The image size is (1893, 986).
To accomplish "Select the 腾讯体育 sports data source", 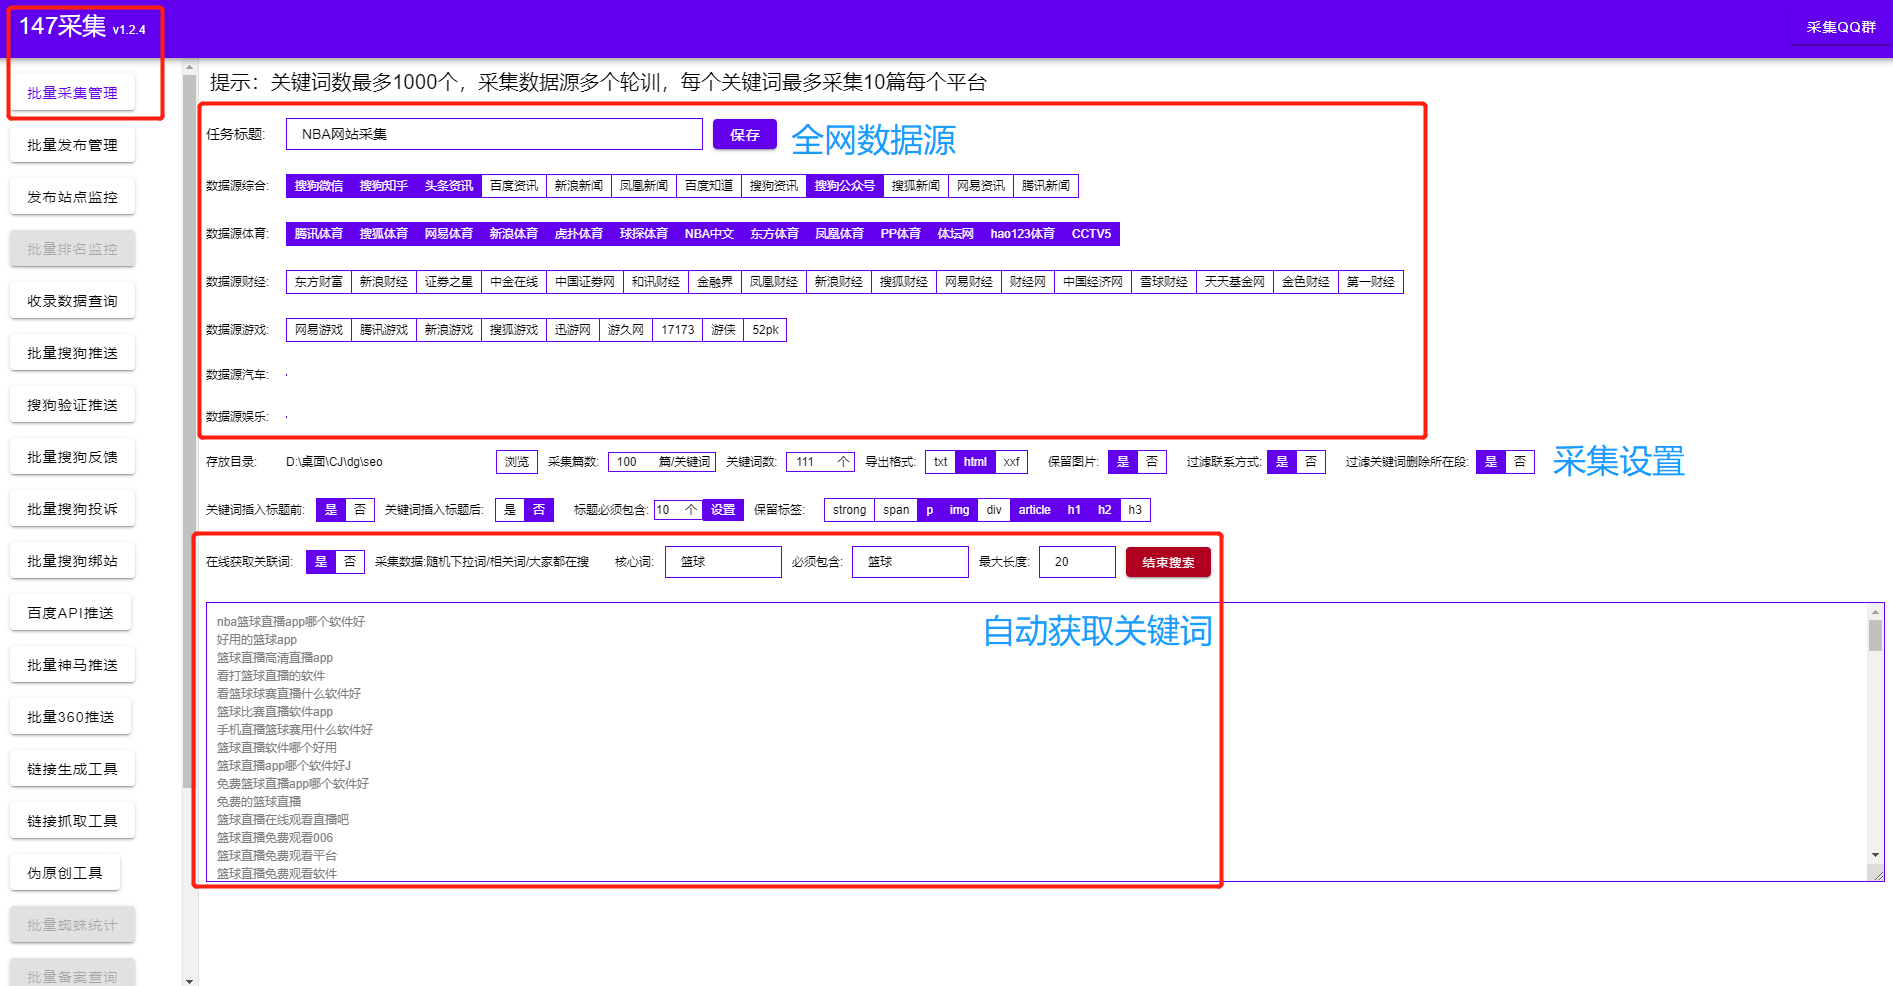I will point(317,233).
